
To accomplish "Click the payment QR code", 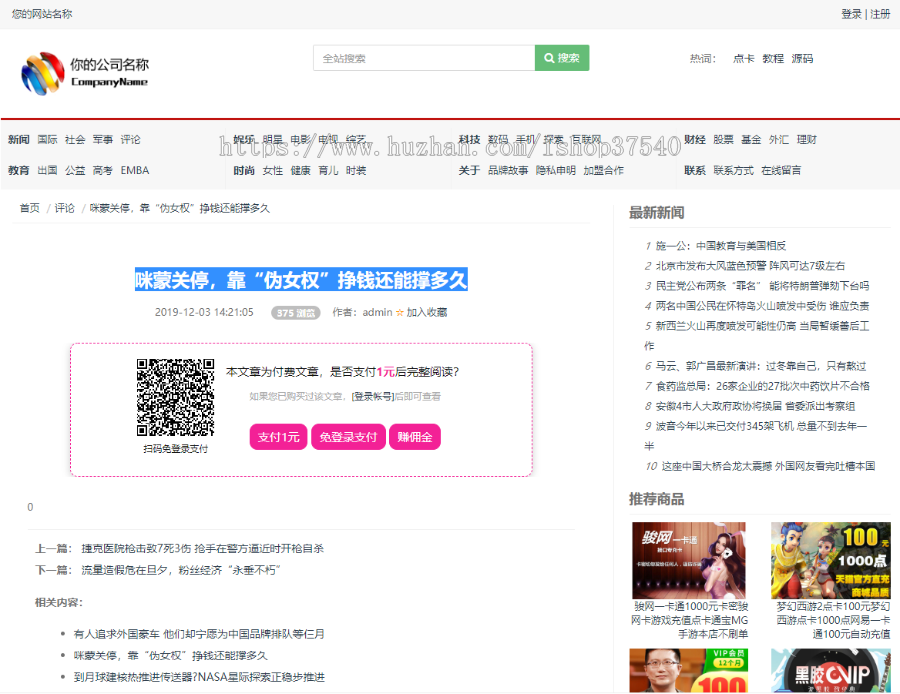I will coord(175,397).
